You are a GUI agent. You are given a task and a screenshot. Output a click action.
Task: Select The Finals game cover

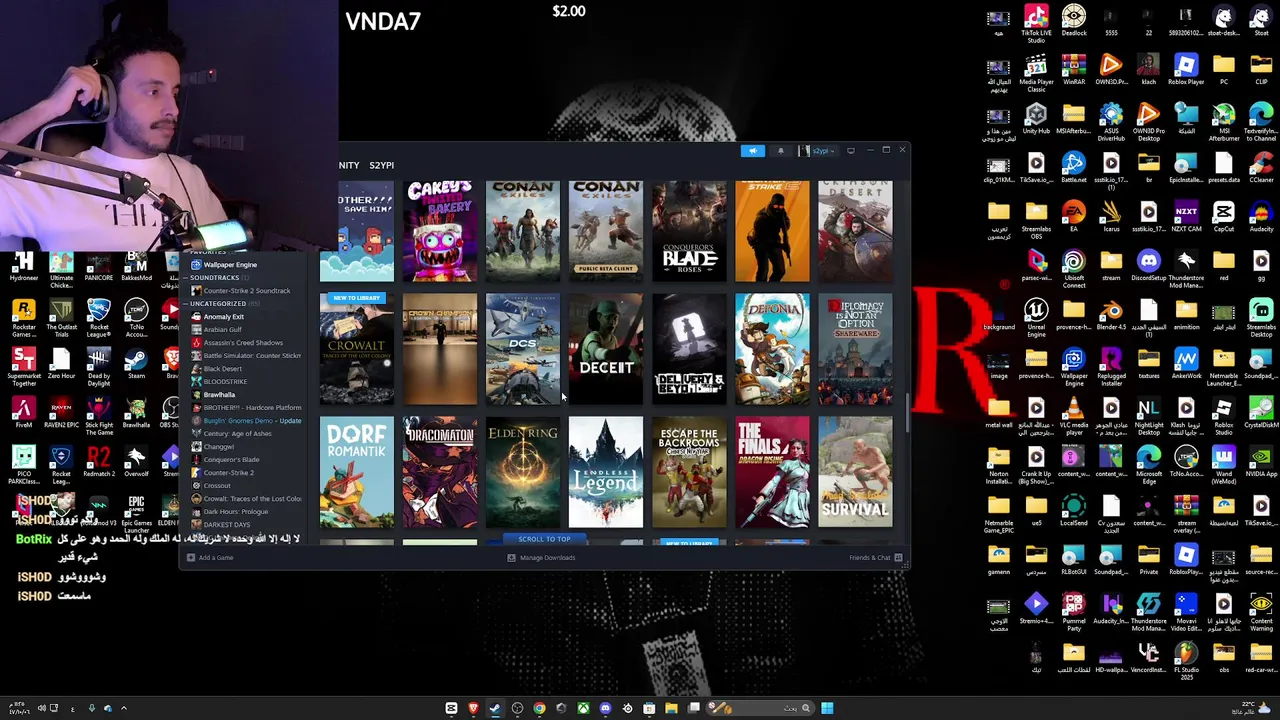[x=772, y=472]
